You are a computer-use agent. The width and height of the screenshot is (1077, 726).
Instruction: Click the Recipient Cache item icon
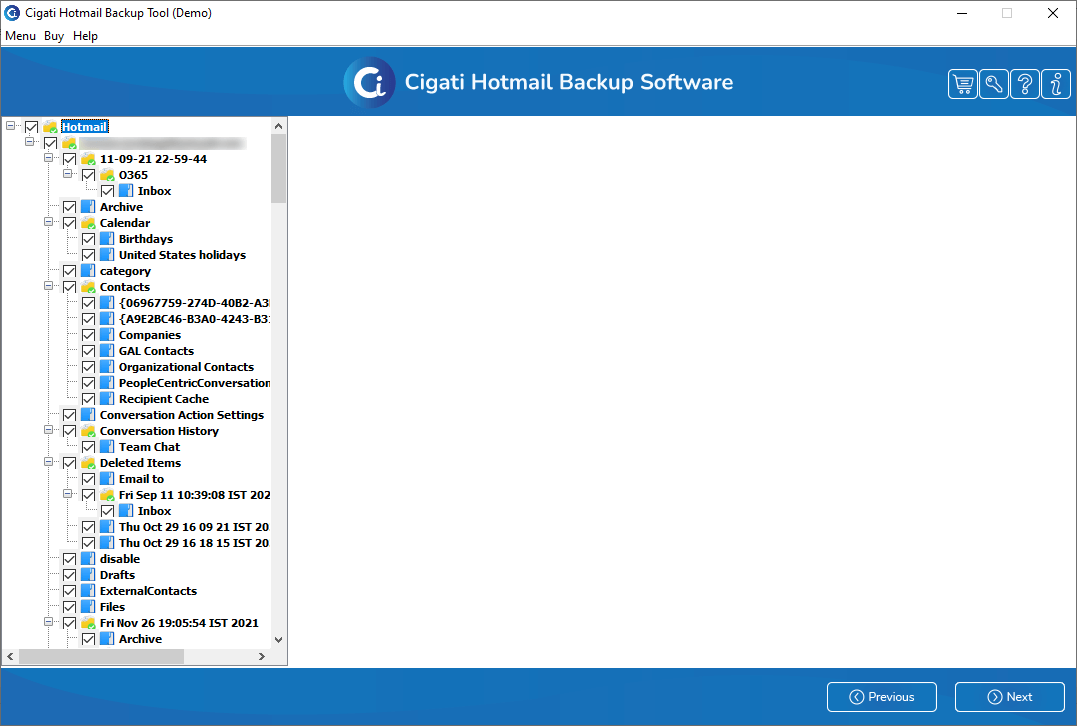106,398
